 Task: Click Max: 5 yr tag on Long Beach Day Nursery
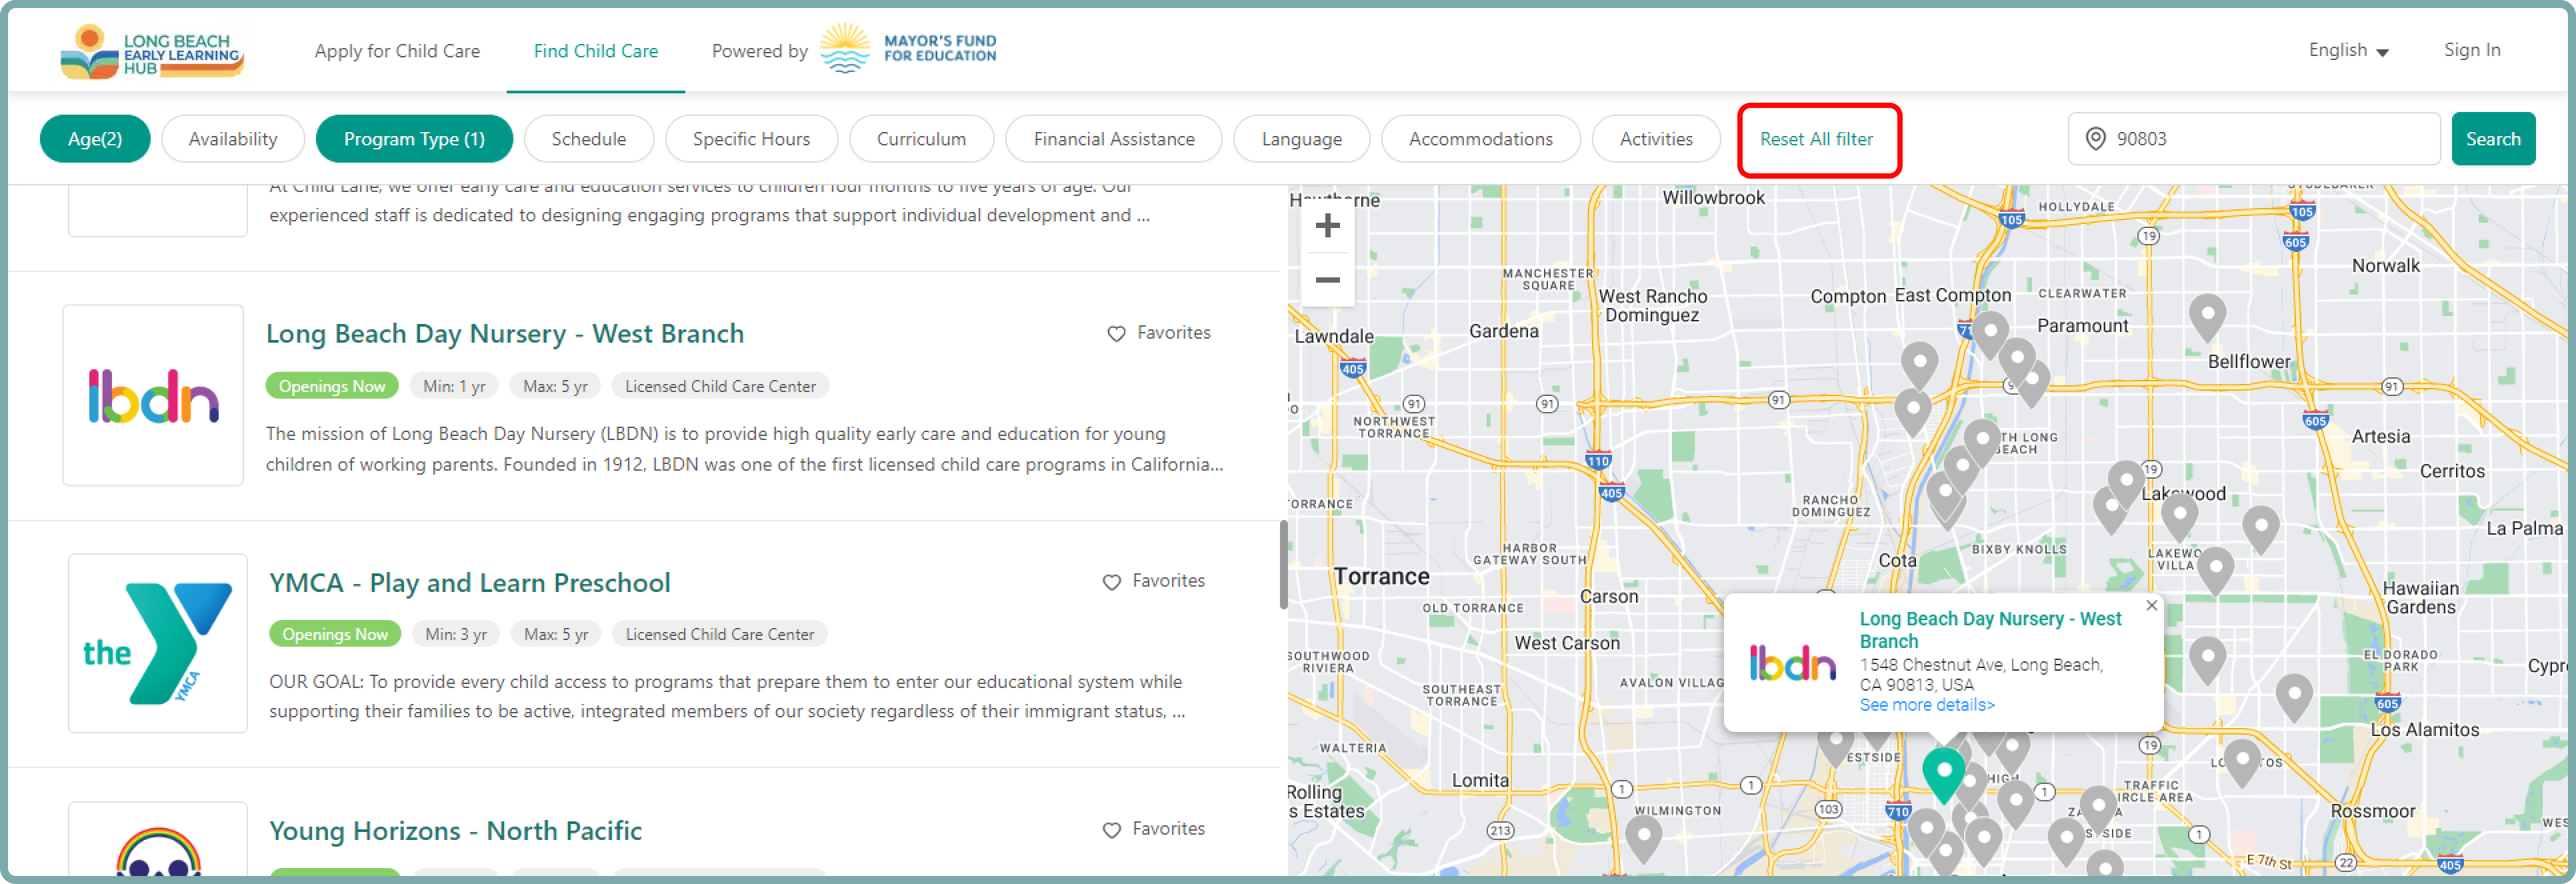(555, 386)
